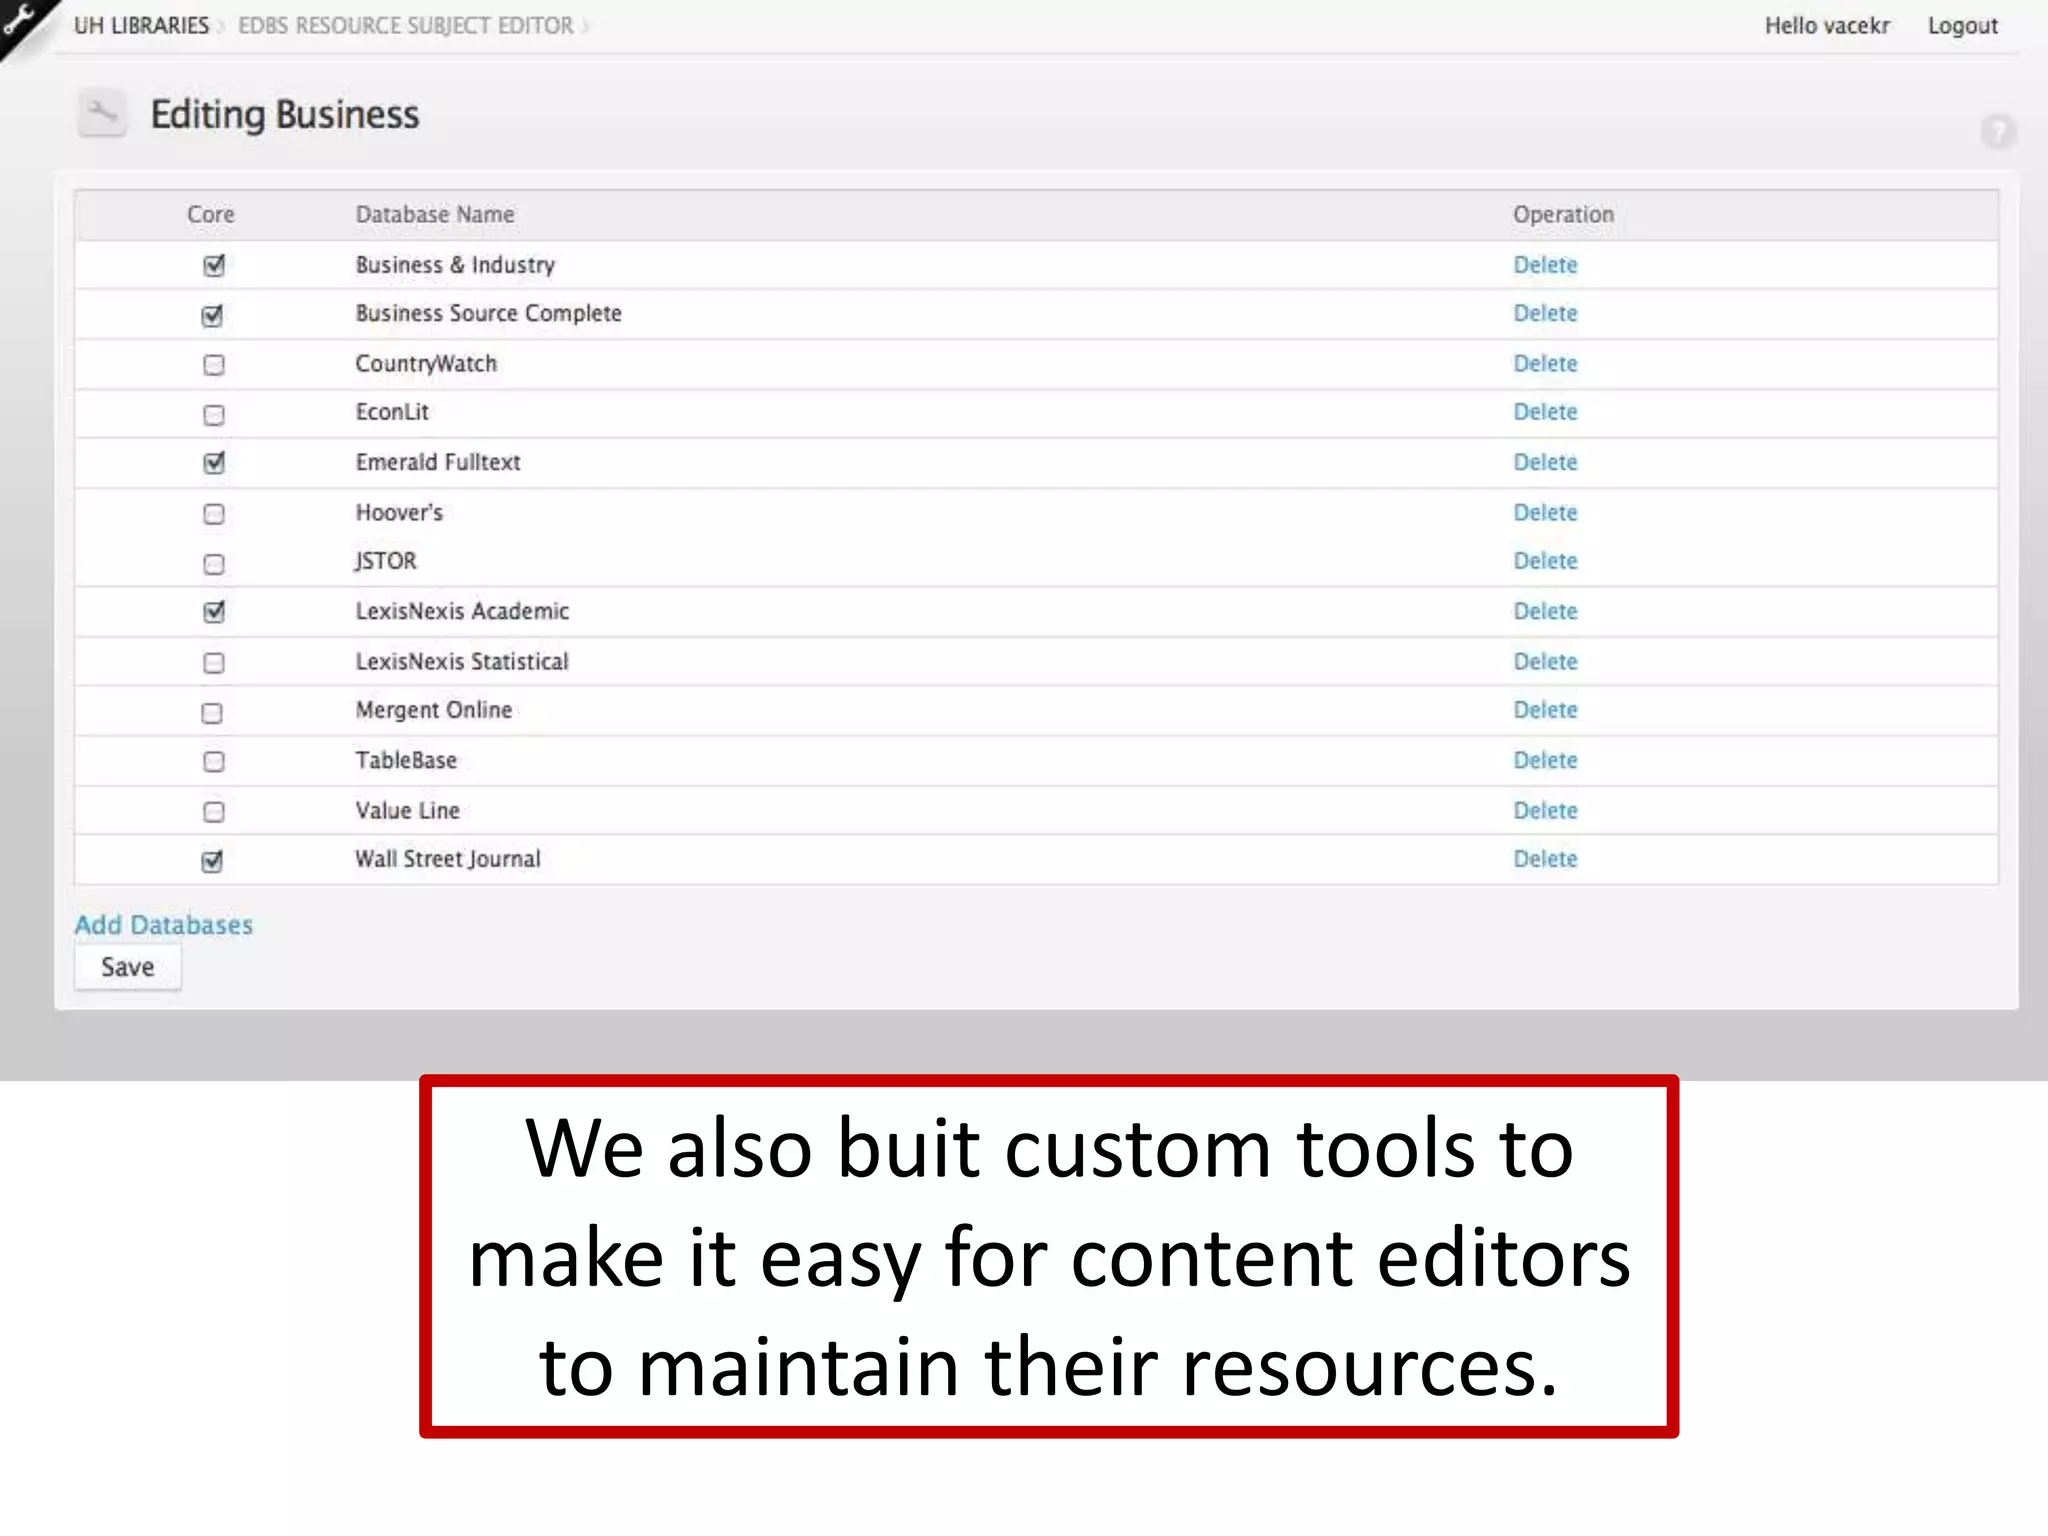
Task: Delete Business Source Complete database
Action: pos(1545,313)
